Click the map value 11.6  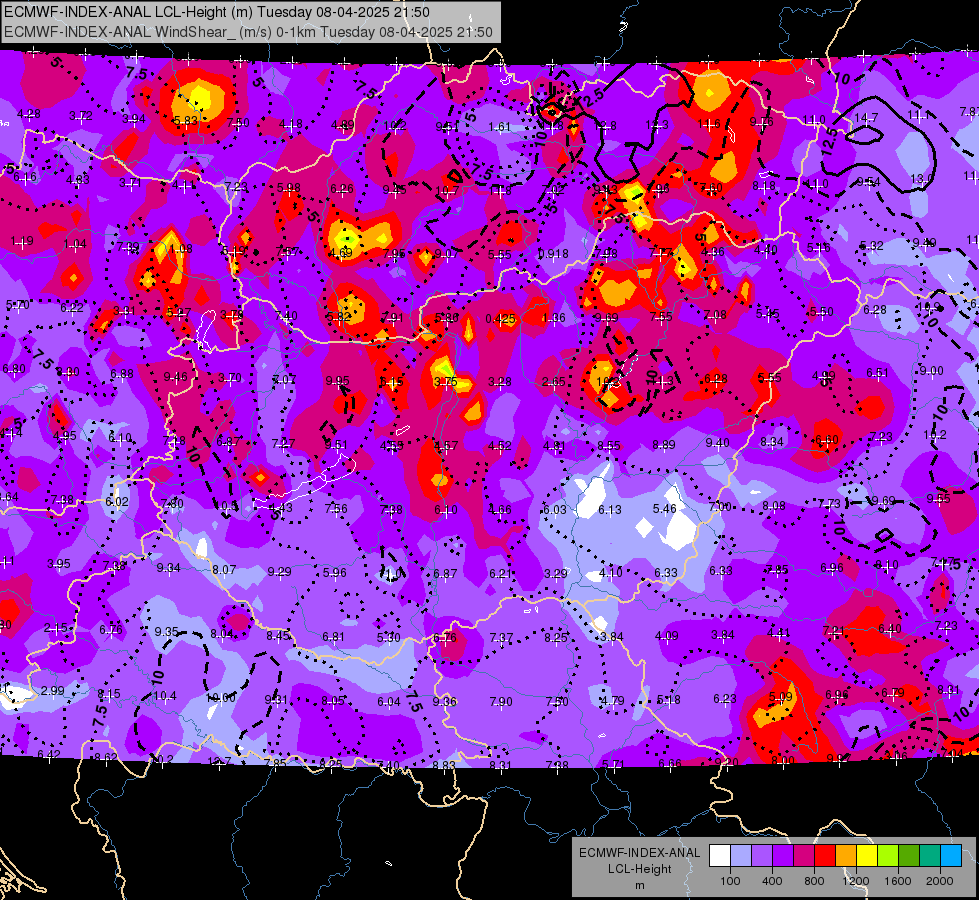point(709,124)
